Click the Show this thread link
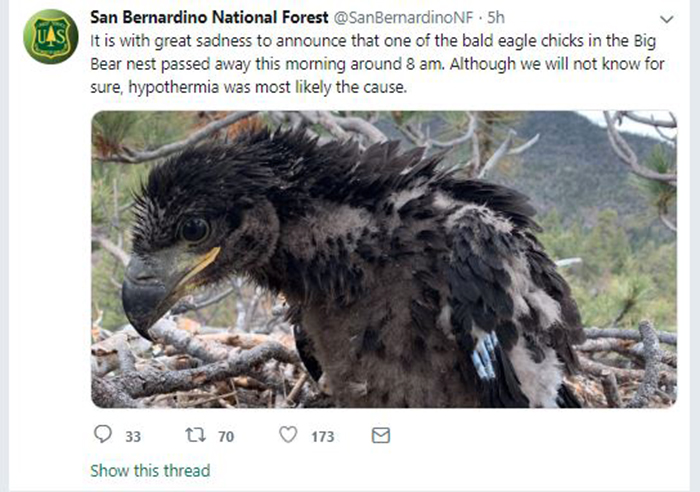The width and height of the screenshot is (700, 492). point(150,471)
